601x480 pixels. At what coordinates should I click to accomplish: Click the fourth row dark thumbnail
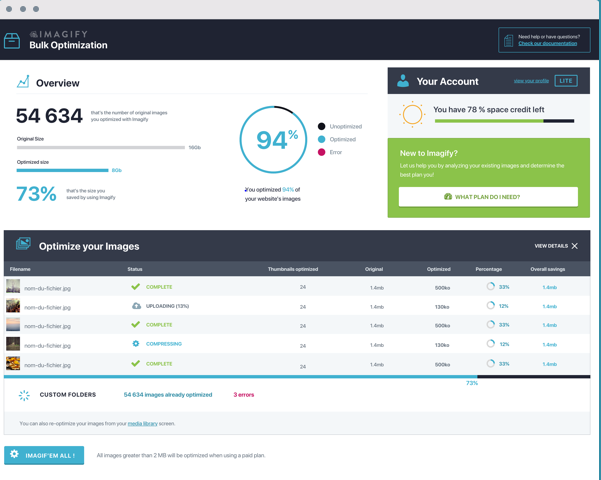click(x=13, y=344)
